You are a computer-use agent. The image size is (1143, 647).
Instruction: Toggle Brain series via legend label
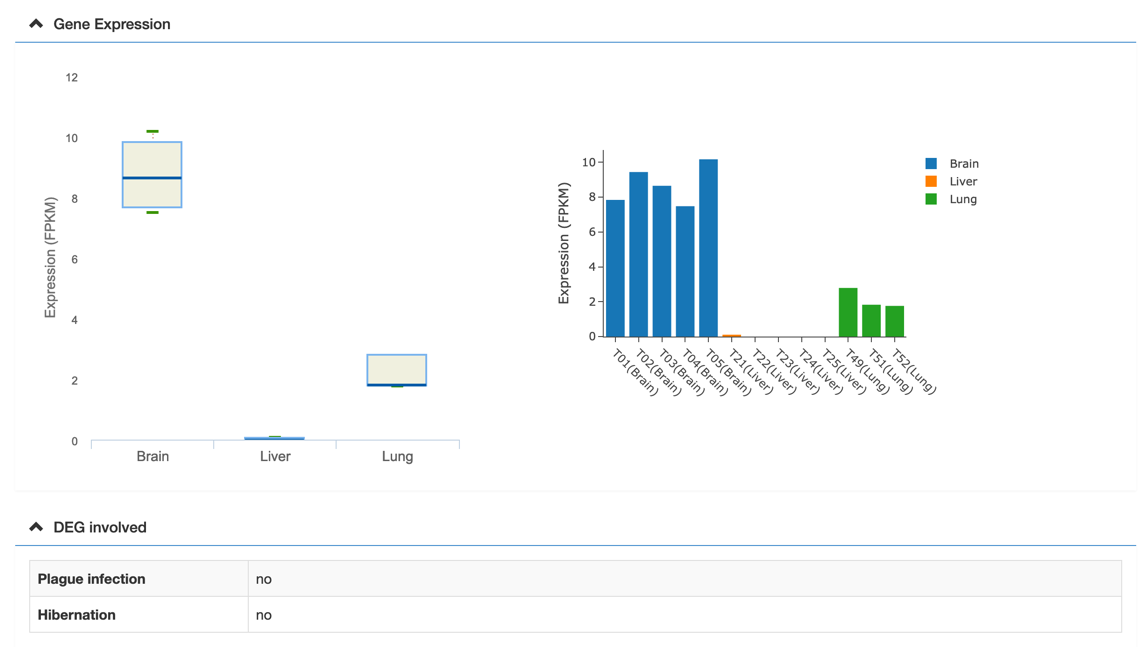click(x=964, y=163)
